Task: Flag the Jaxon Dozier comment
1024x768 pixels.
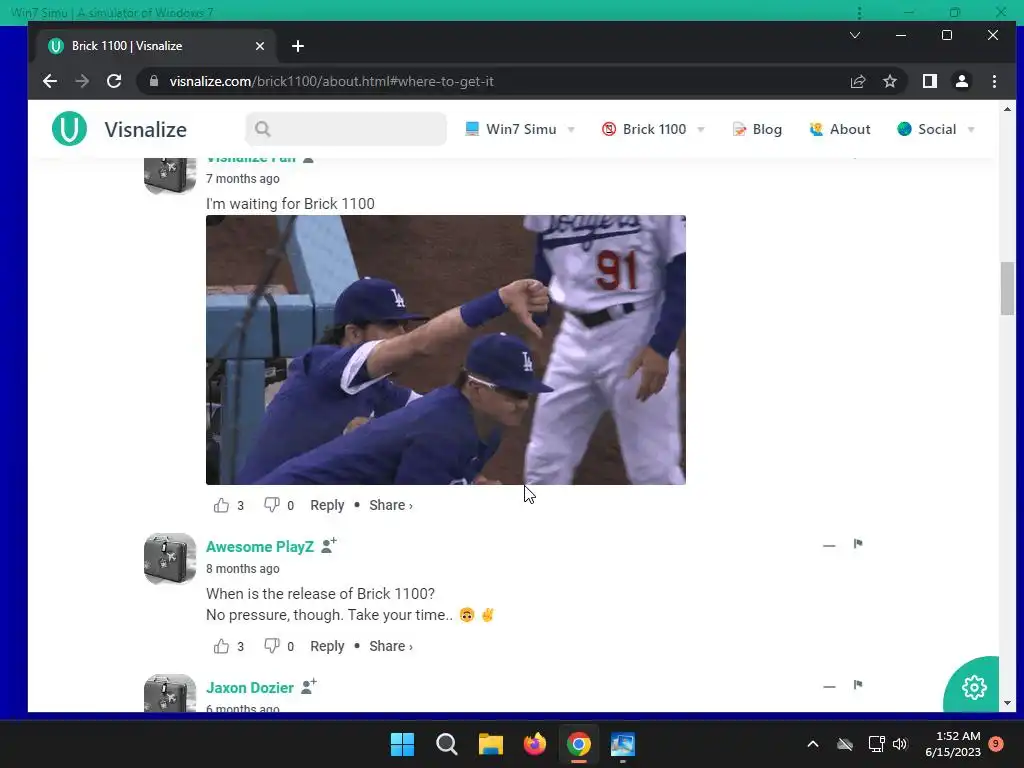Action: tap(857, 684)
